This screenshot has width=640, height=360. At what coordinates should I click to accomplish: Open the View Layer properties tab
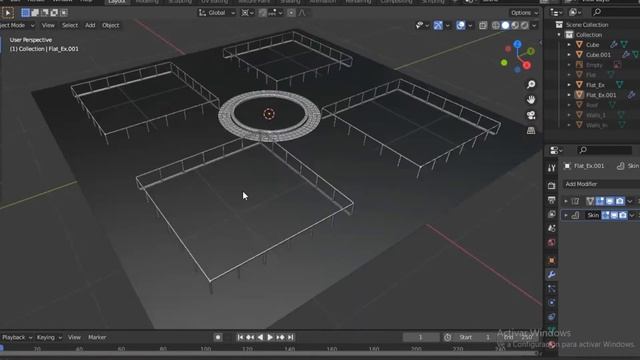tap(551, 214)
